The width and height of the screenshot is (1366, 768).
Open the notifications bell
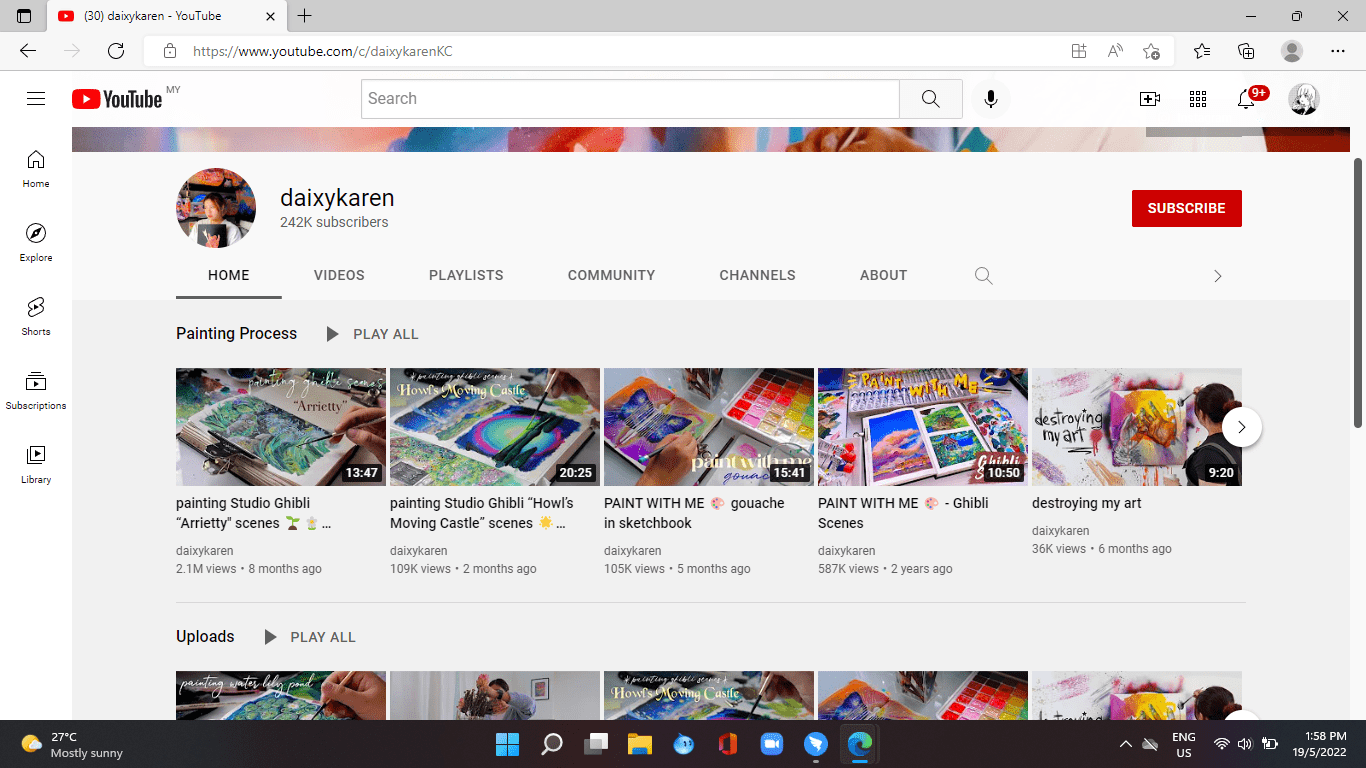click(1246, 99)
